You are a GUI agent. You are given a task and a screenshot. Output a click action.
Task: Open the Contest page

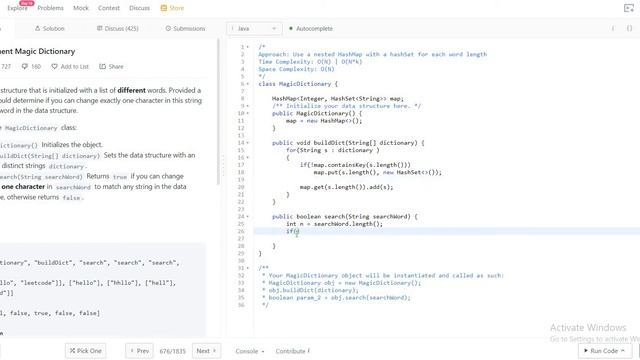tap(109, 8)
